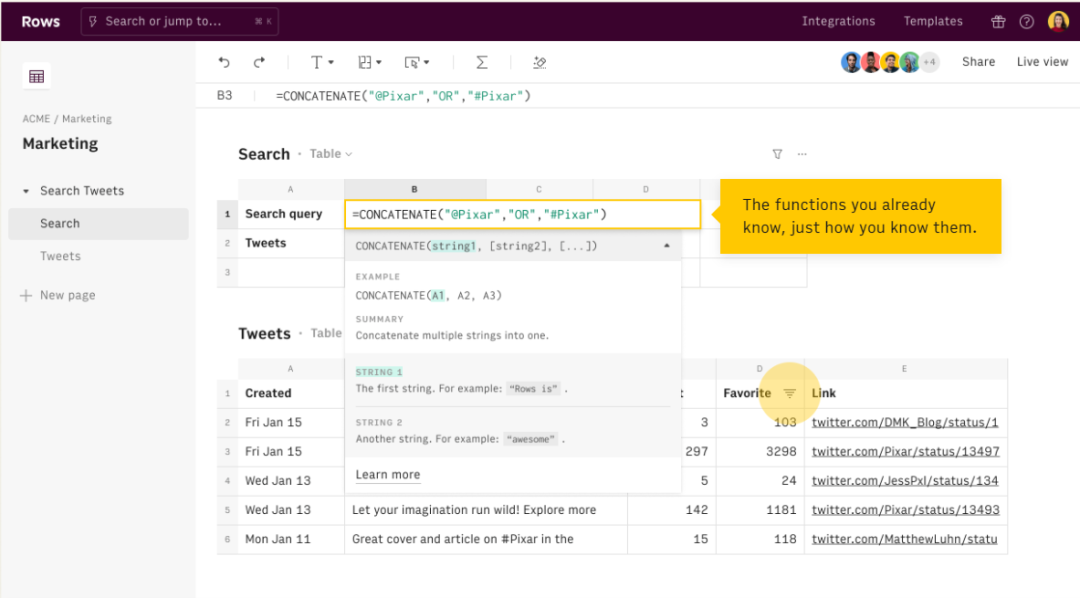Click the Favorite column filter icon
Screen dimensions: 1080x598
(x=789, y=393)
